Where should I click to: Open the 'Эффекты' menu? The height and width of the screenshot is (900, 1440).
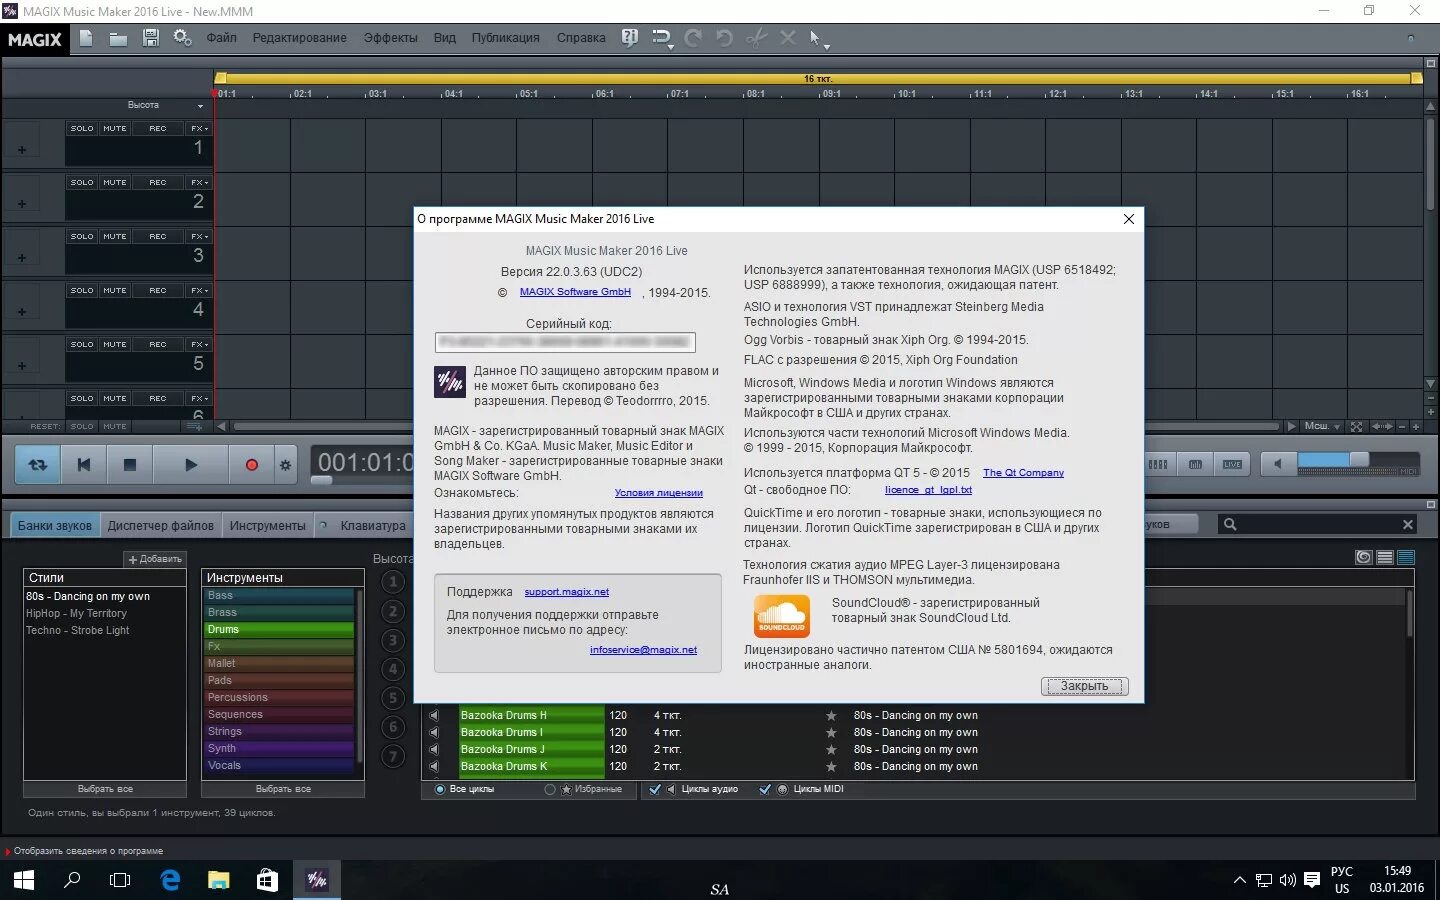click(391, 38)
